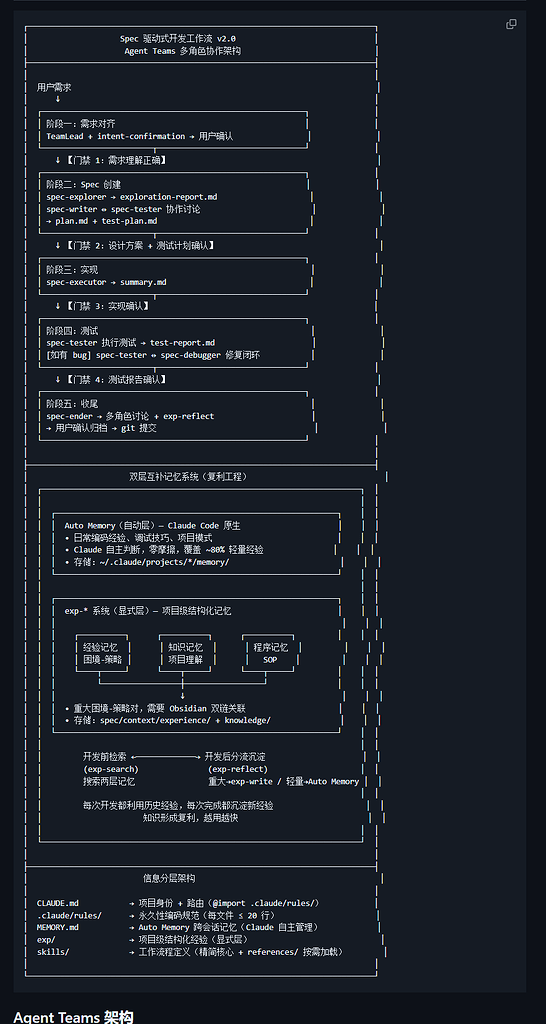Click the "[如有 bug] spec-tester ⇔ spec-debugger 修复闭环" line

click(153, 355)
